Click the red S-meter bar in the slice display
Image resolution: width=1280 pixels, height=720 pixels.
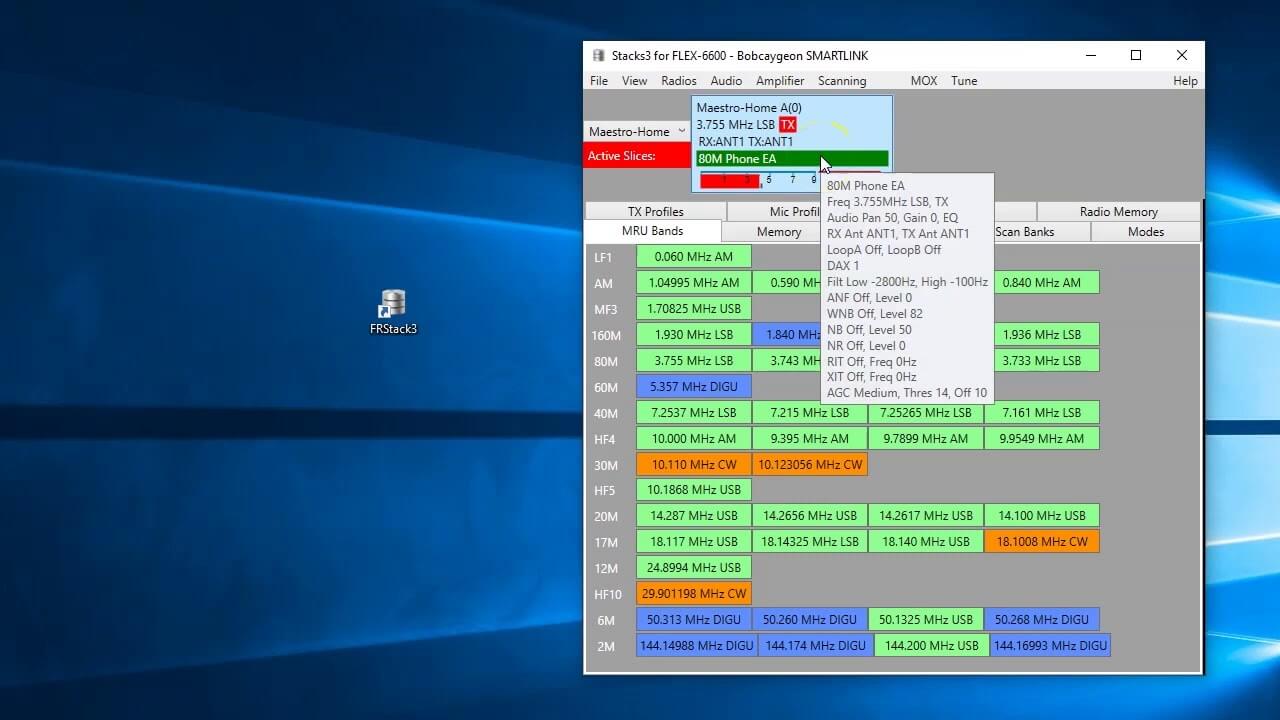tap(731, 180)
